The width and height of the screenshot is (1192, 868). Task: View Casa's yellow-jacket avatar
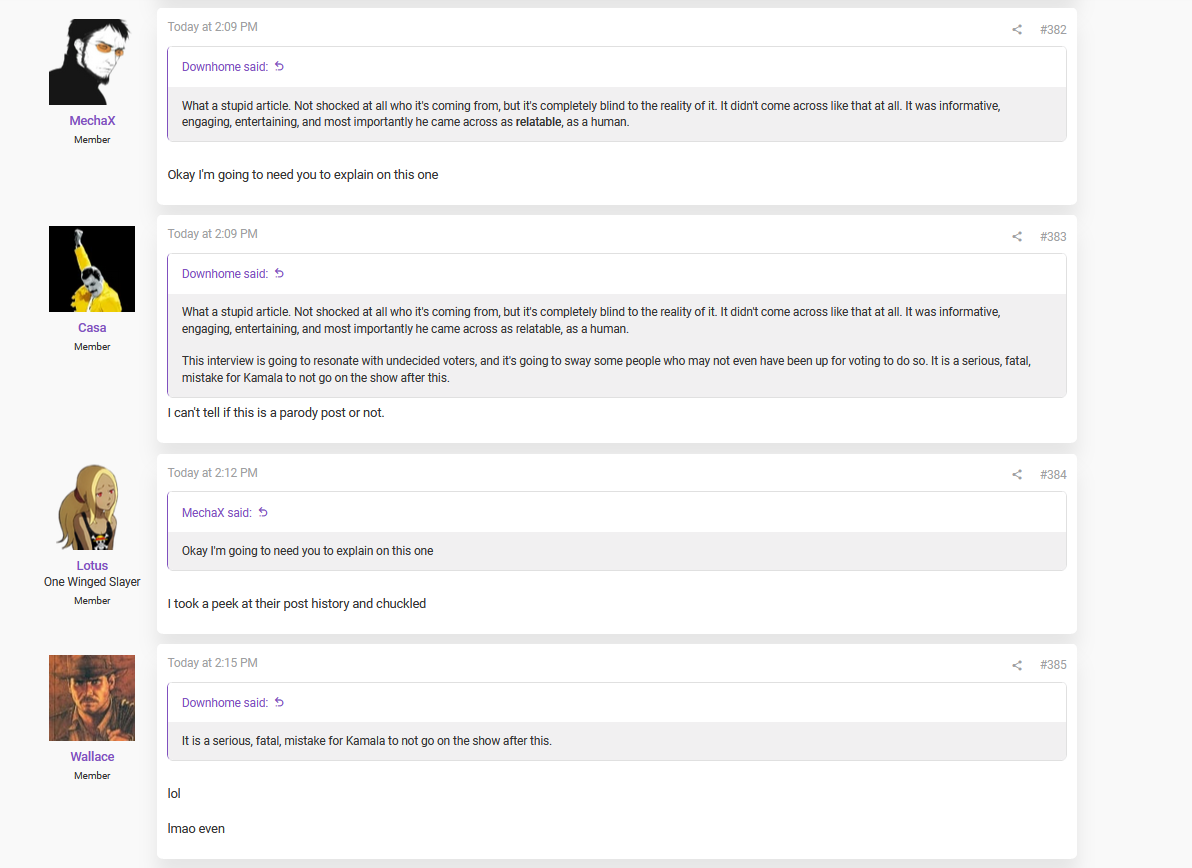coord(92,268)
